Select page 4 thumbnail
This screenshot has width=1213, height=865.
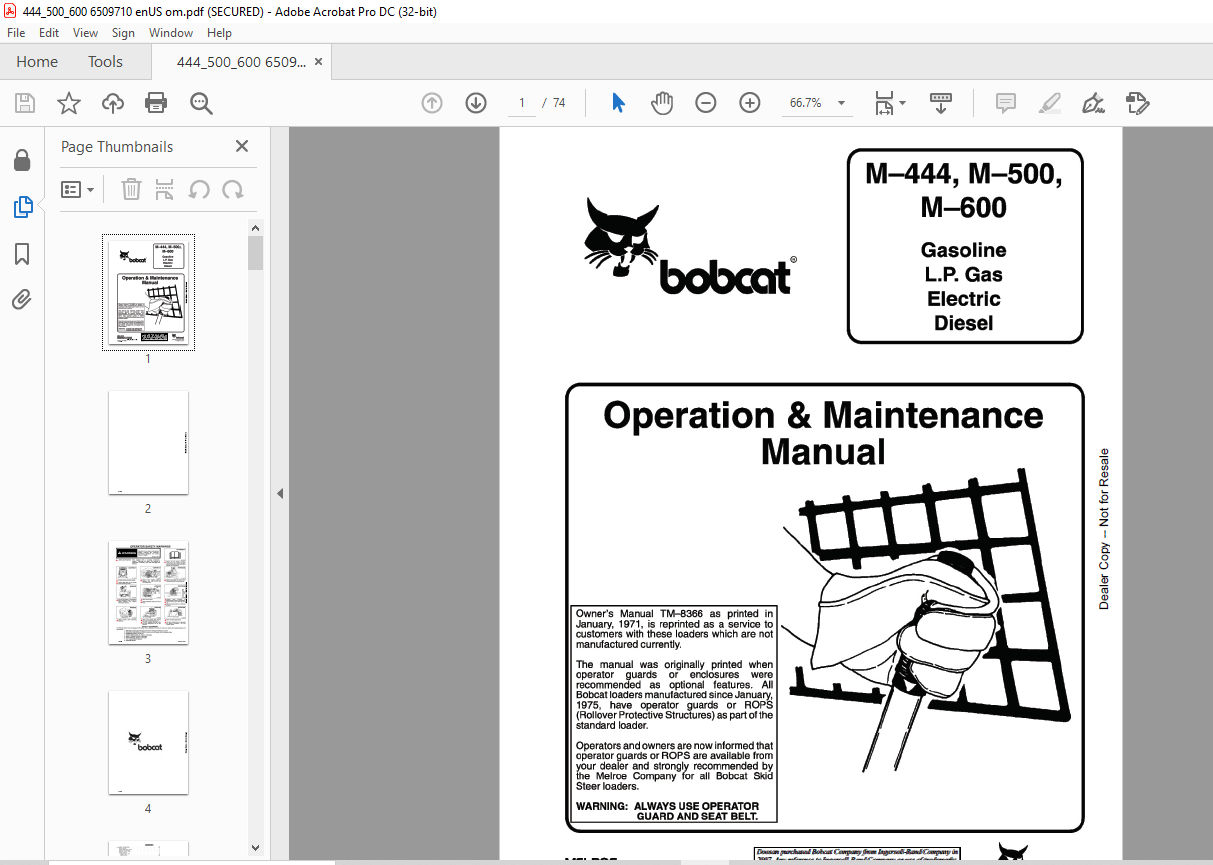pyautogui.click(x=148, y=743)
